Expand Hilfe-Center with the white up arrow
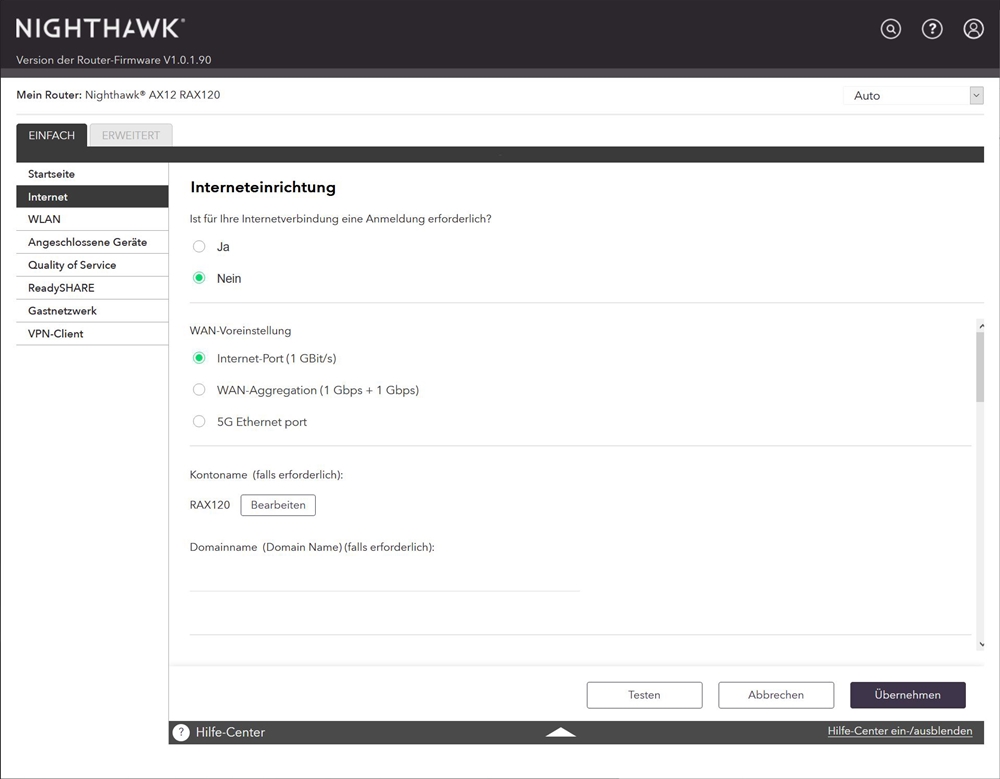This screenshot has height=779, width=1000. click(x=561, y=732)
